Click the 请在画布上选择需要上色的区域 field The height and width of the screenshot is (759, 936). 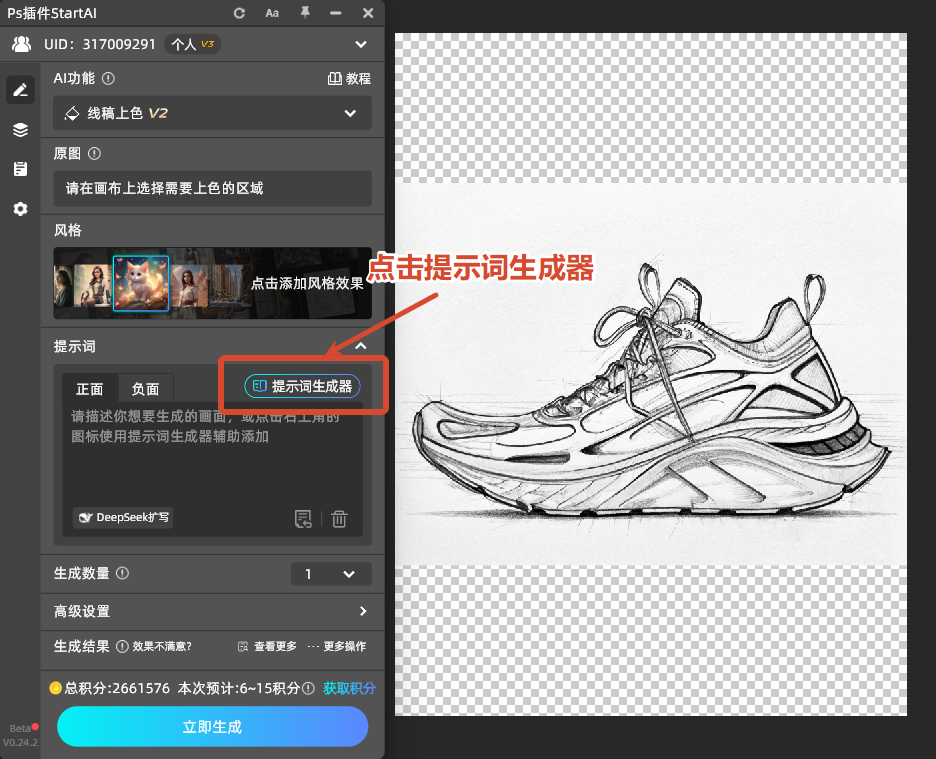pos(213,188)
